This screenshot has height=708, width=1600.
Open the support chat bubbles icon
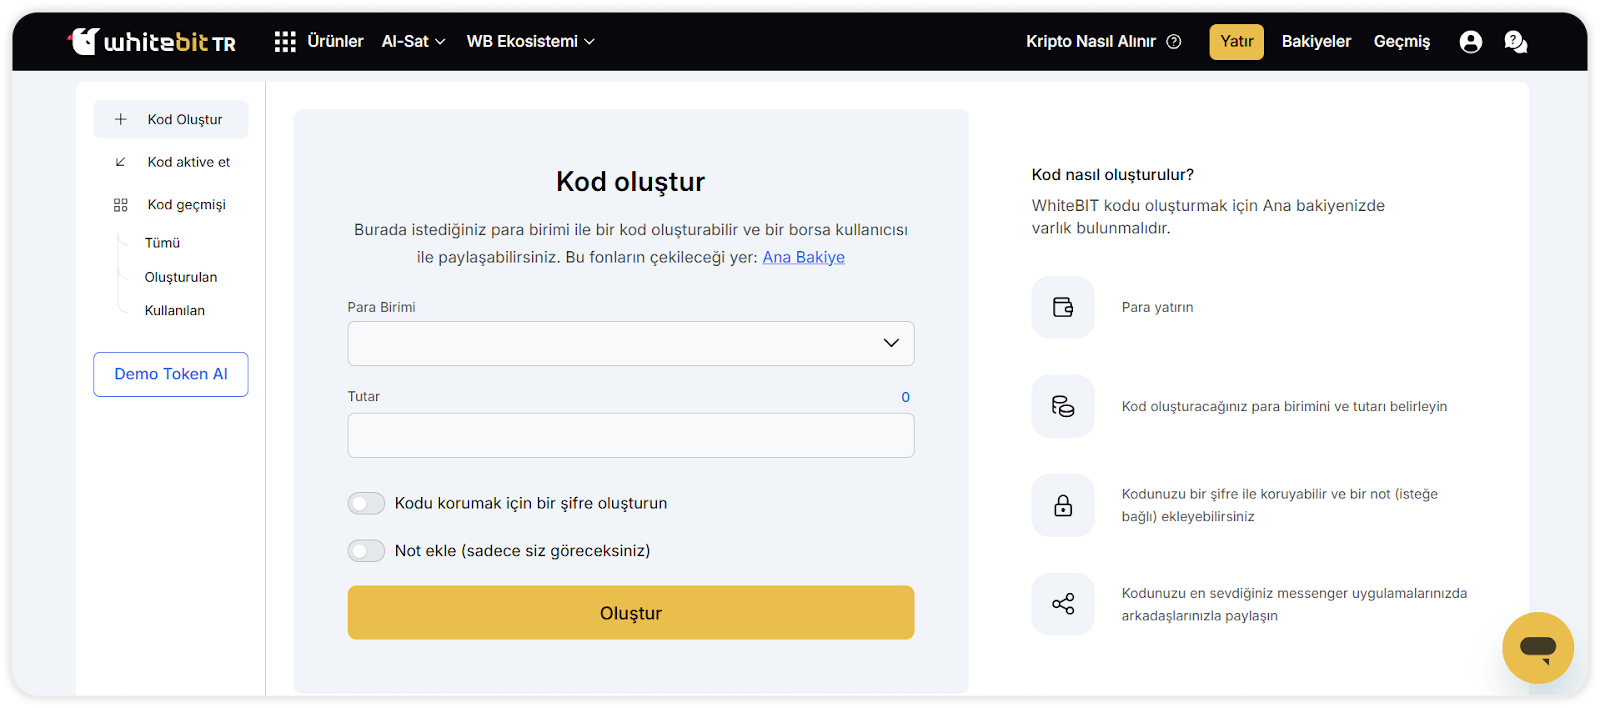(x=1515, y=41)
